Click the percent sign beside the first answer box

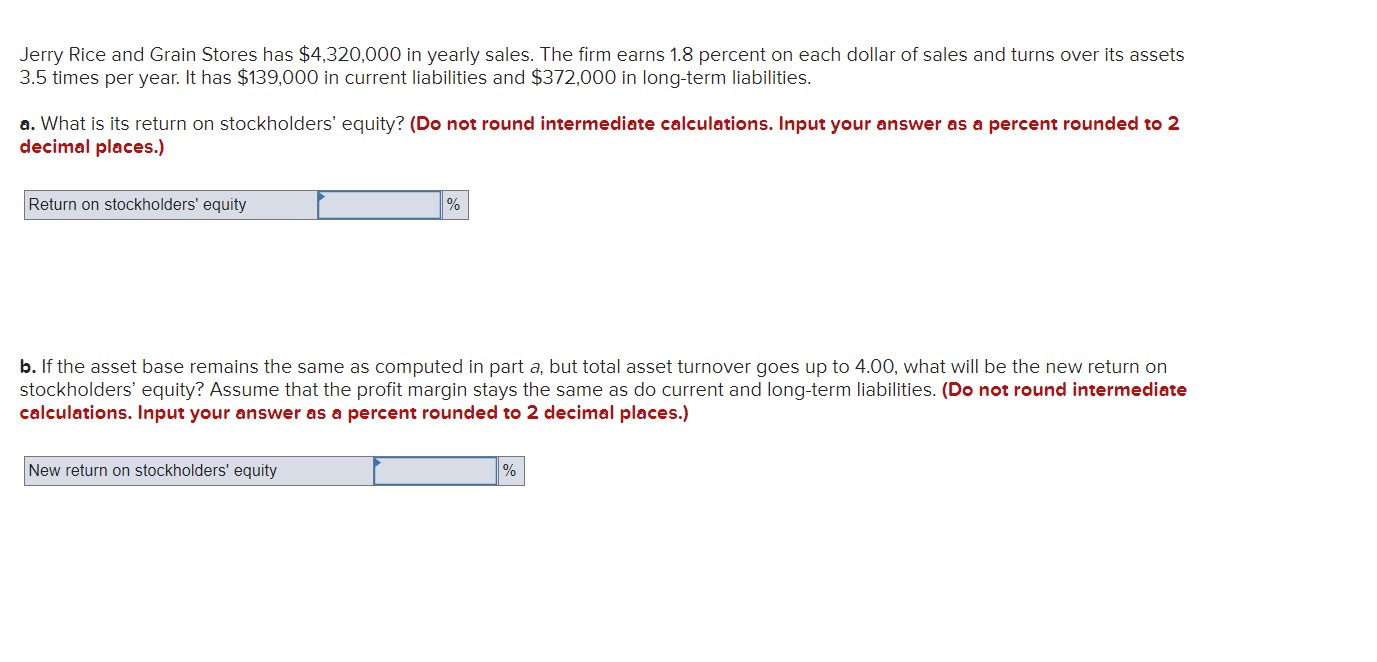pyautogui.click(x=453, y=204)
